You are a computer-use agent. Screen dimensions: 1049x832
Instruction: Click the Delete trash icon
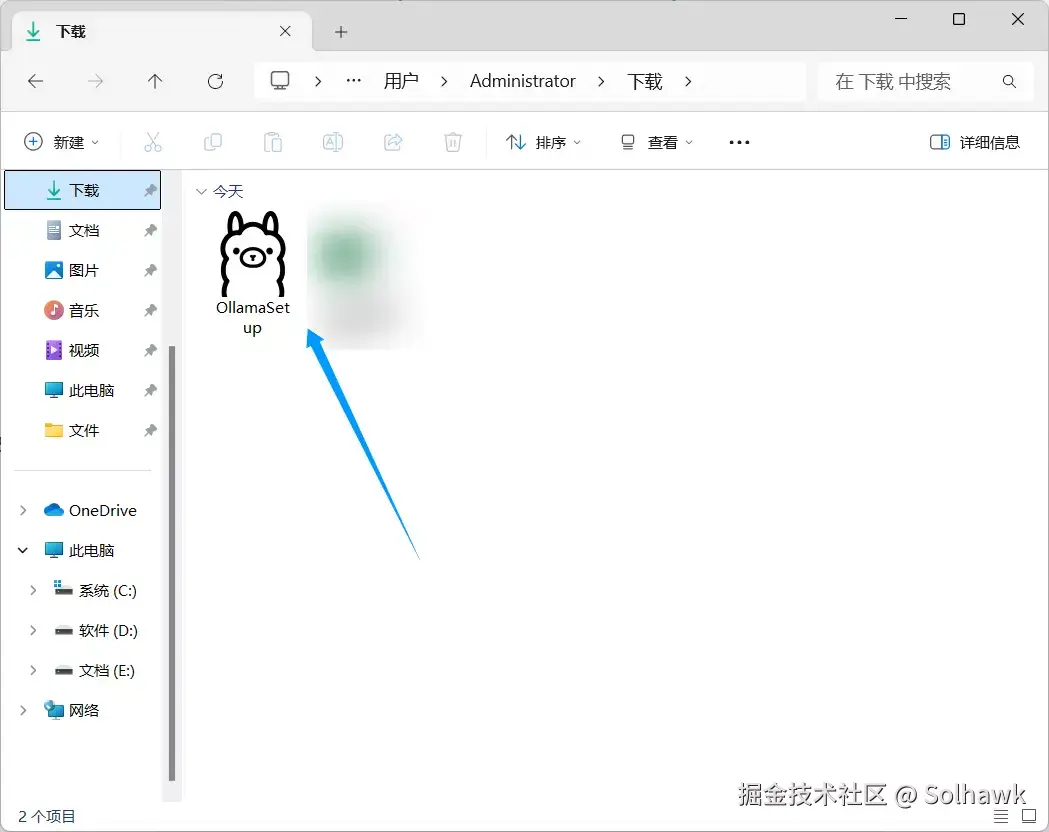pyautogui.click(x=453, y=142)
